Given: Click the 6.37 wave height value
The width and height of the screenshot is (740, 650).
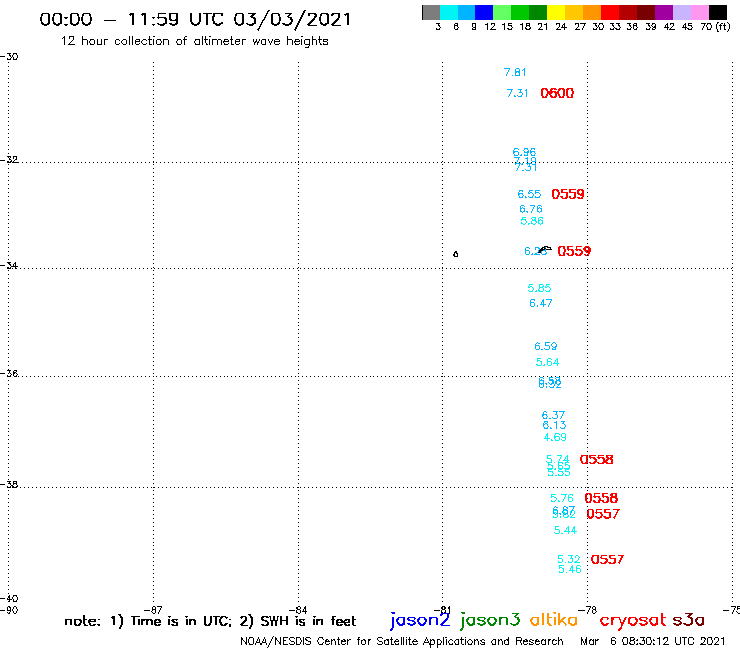Looking at the screenshot, I should (x=553, y=415).
